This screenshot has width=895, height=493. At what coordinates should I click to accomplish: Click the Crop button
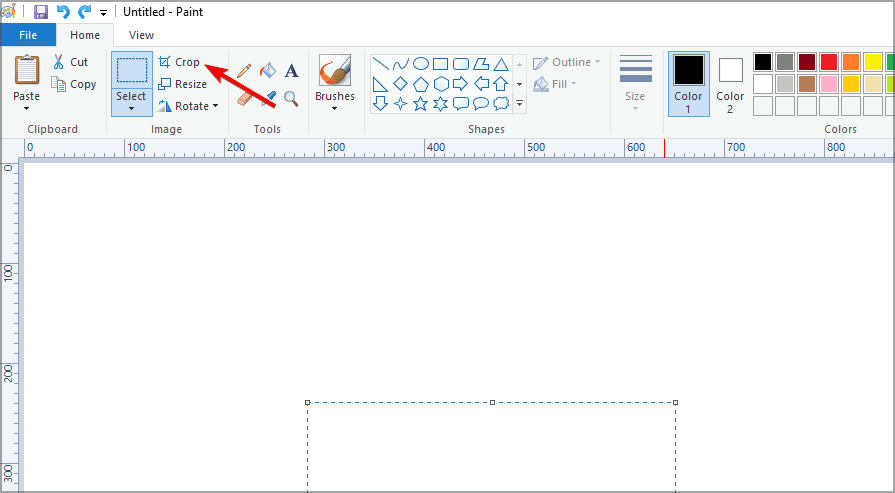click(x=180, y=62)
